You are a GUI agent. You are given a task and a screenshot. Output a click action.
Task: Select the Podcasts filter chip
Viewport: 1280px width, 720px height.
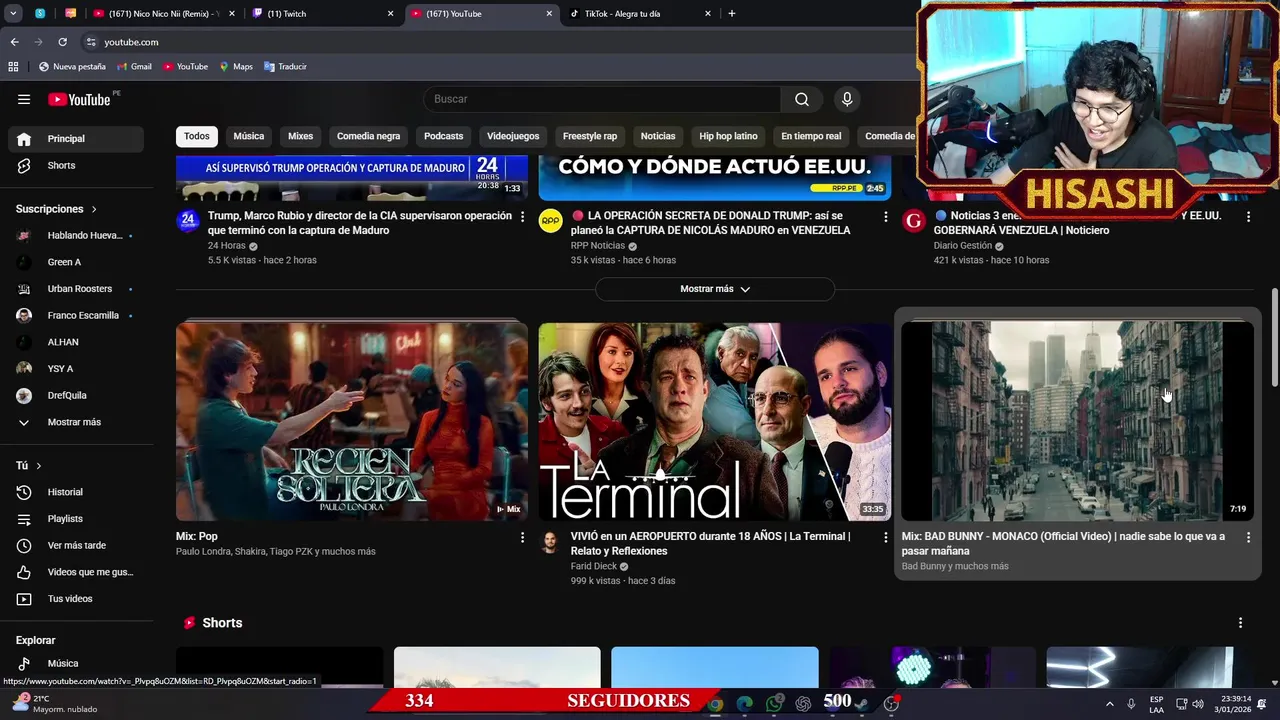click(x=444, y=136)
